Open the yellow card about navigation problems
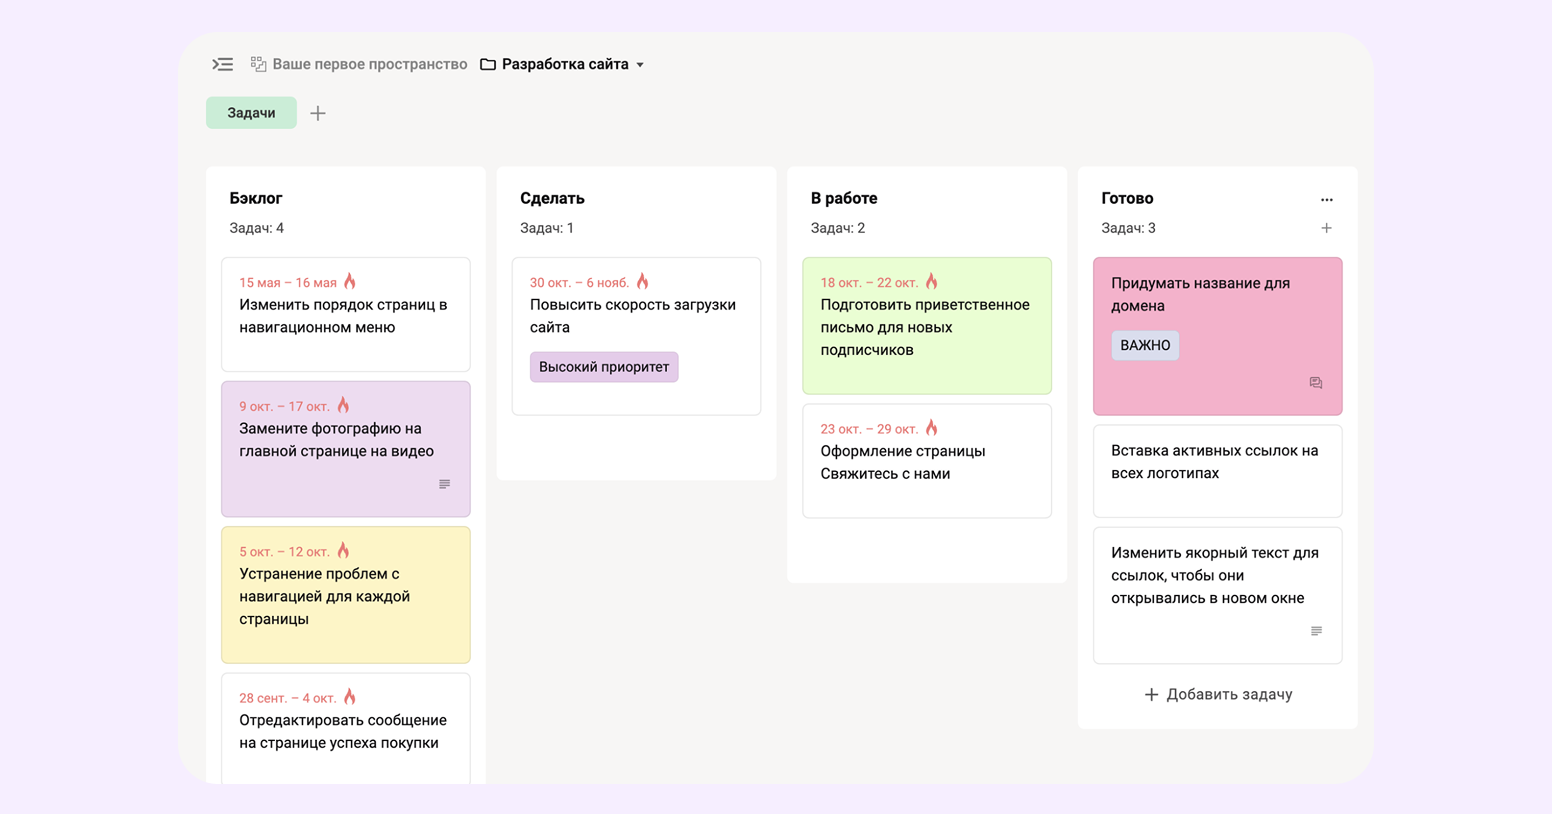 [x=345, y=596]
